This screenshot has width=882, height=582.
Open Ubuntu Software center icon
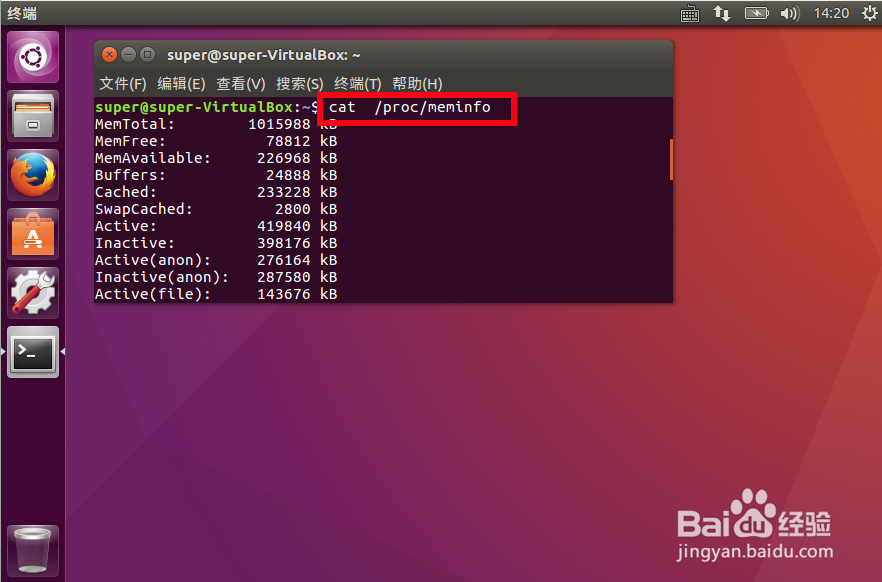pos(33,234)
